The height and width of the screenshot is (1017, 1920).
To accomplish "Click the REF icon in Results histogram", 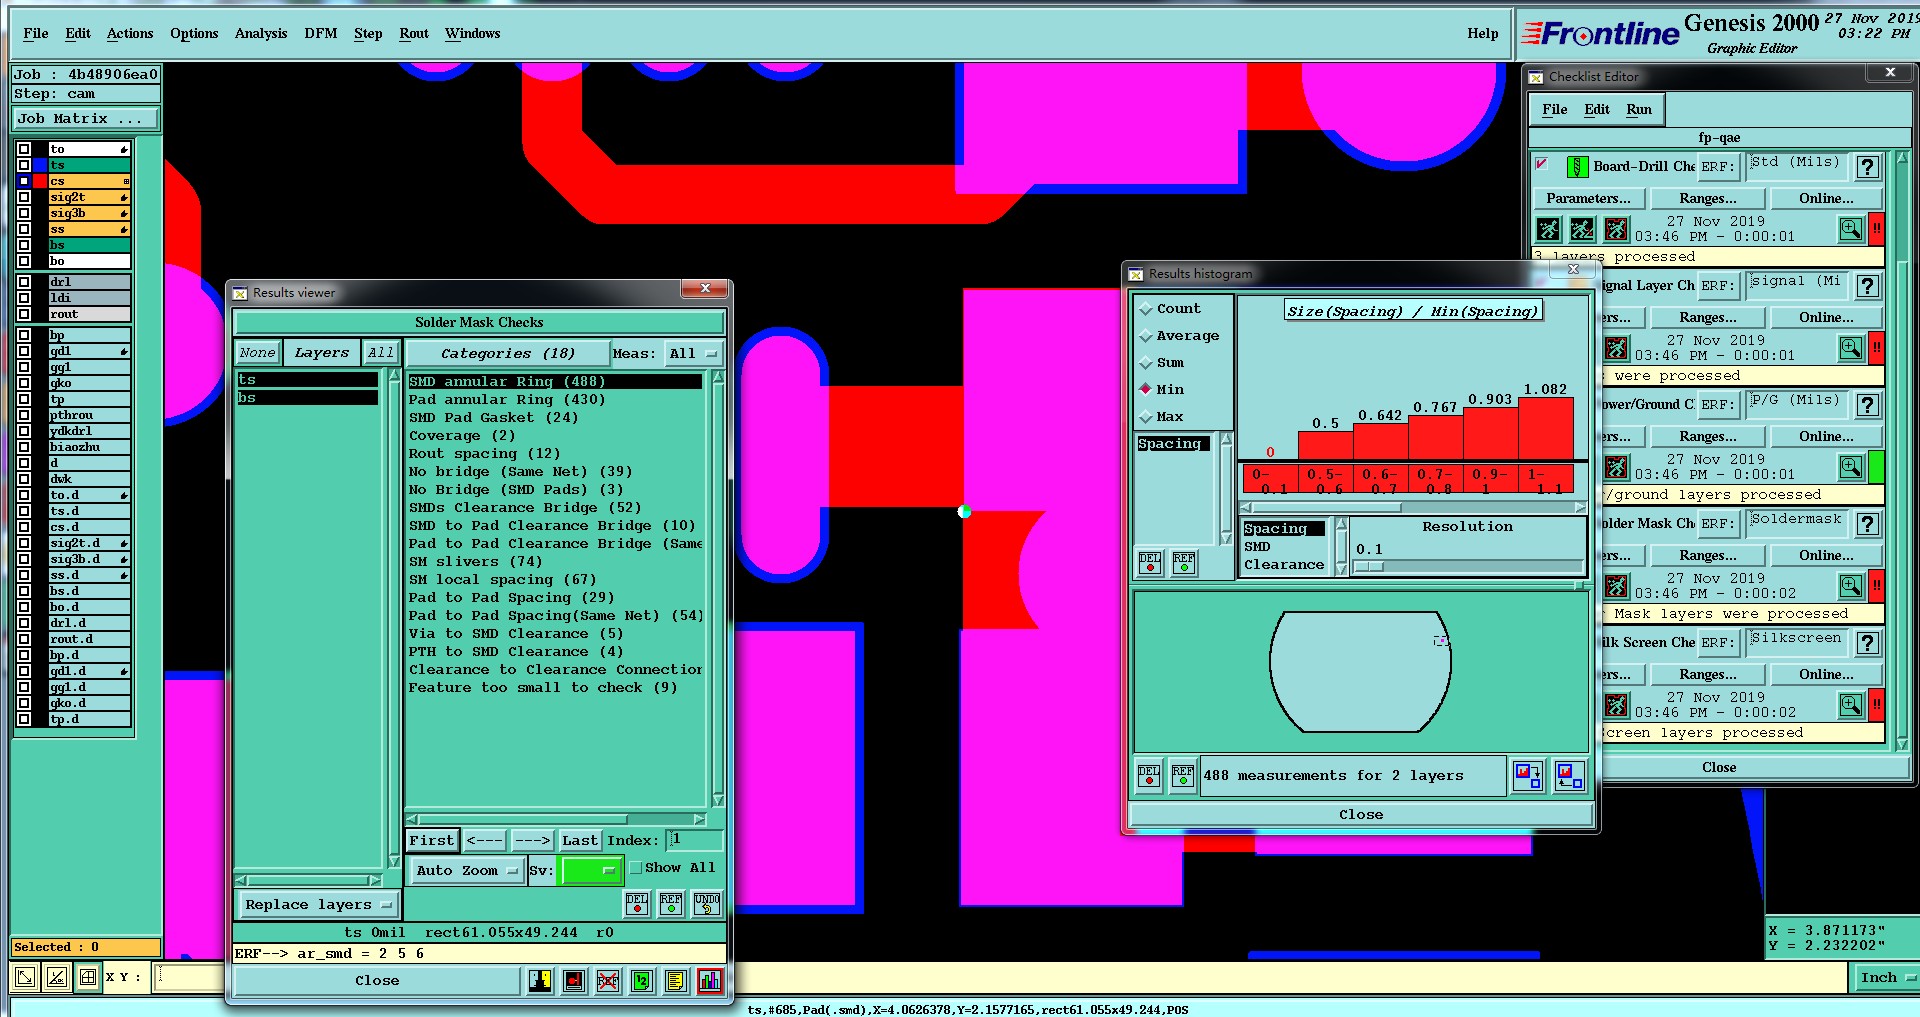I will coord(1184,563).
